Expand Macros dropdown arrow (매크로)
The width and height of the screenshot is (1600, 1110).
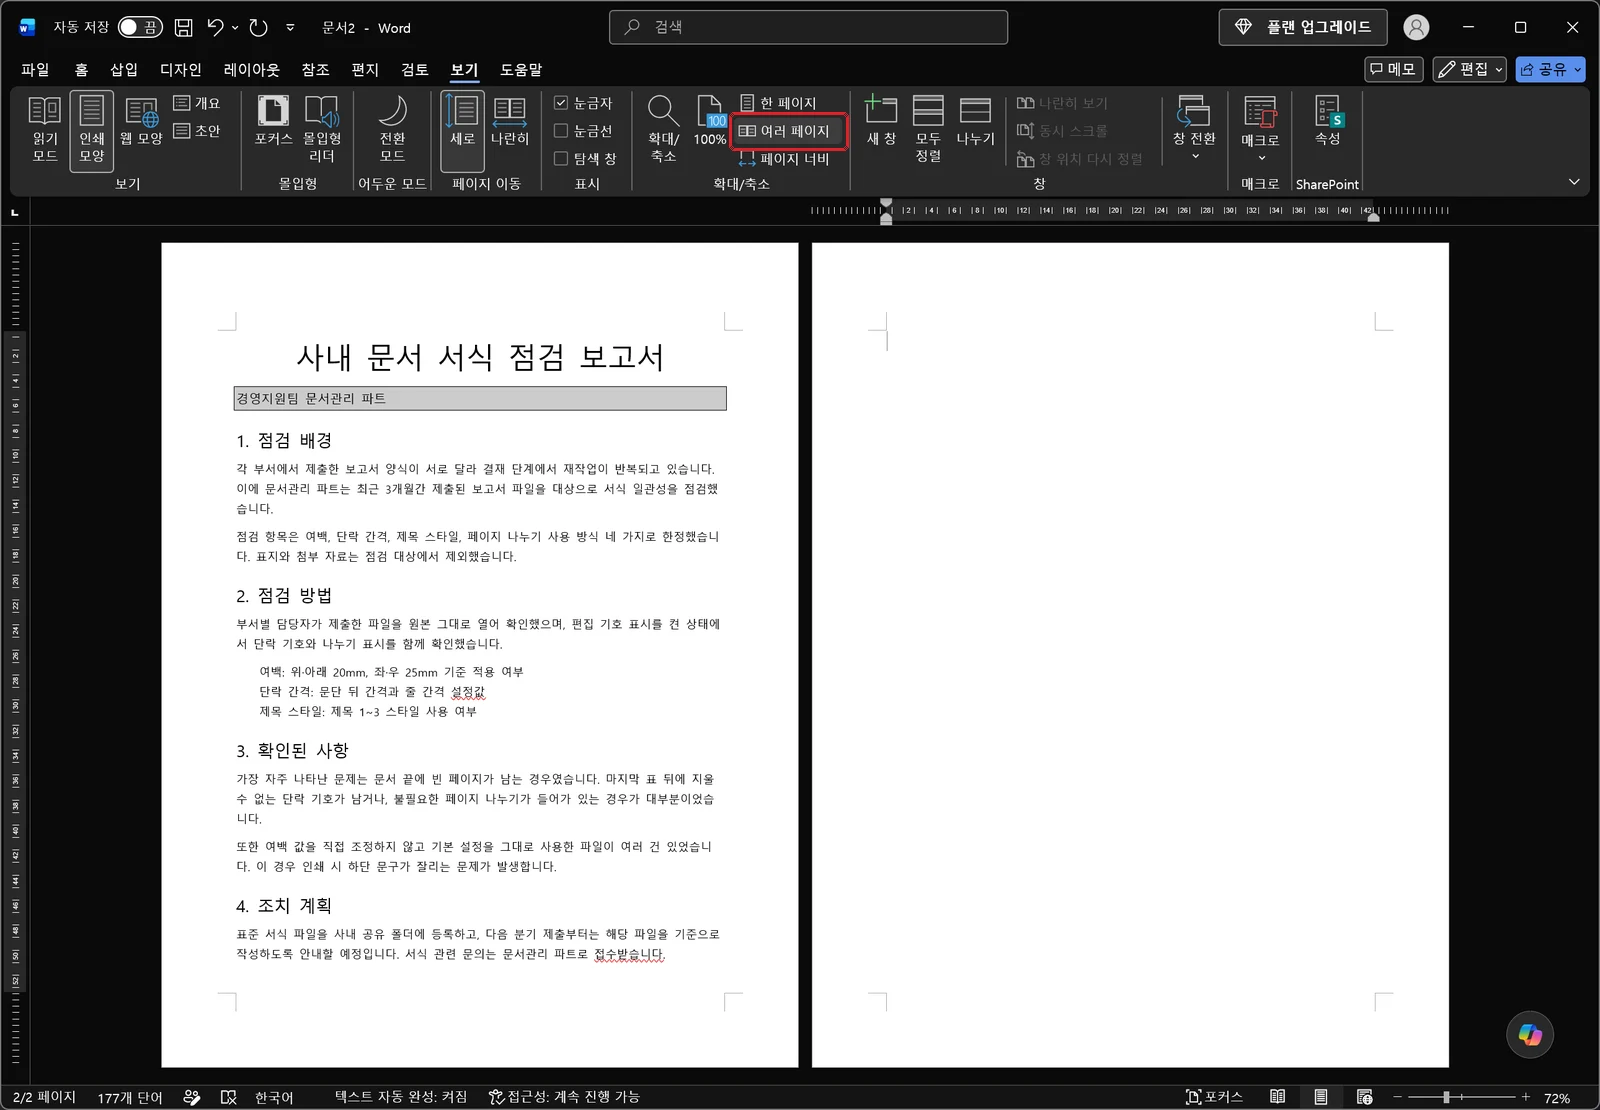(1261, 158)
